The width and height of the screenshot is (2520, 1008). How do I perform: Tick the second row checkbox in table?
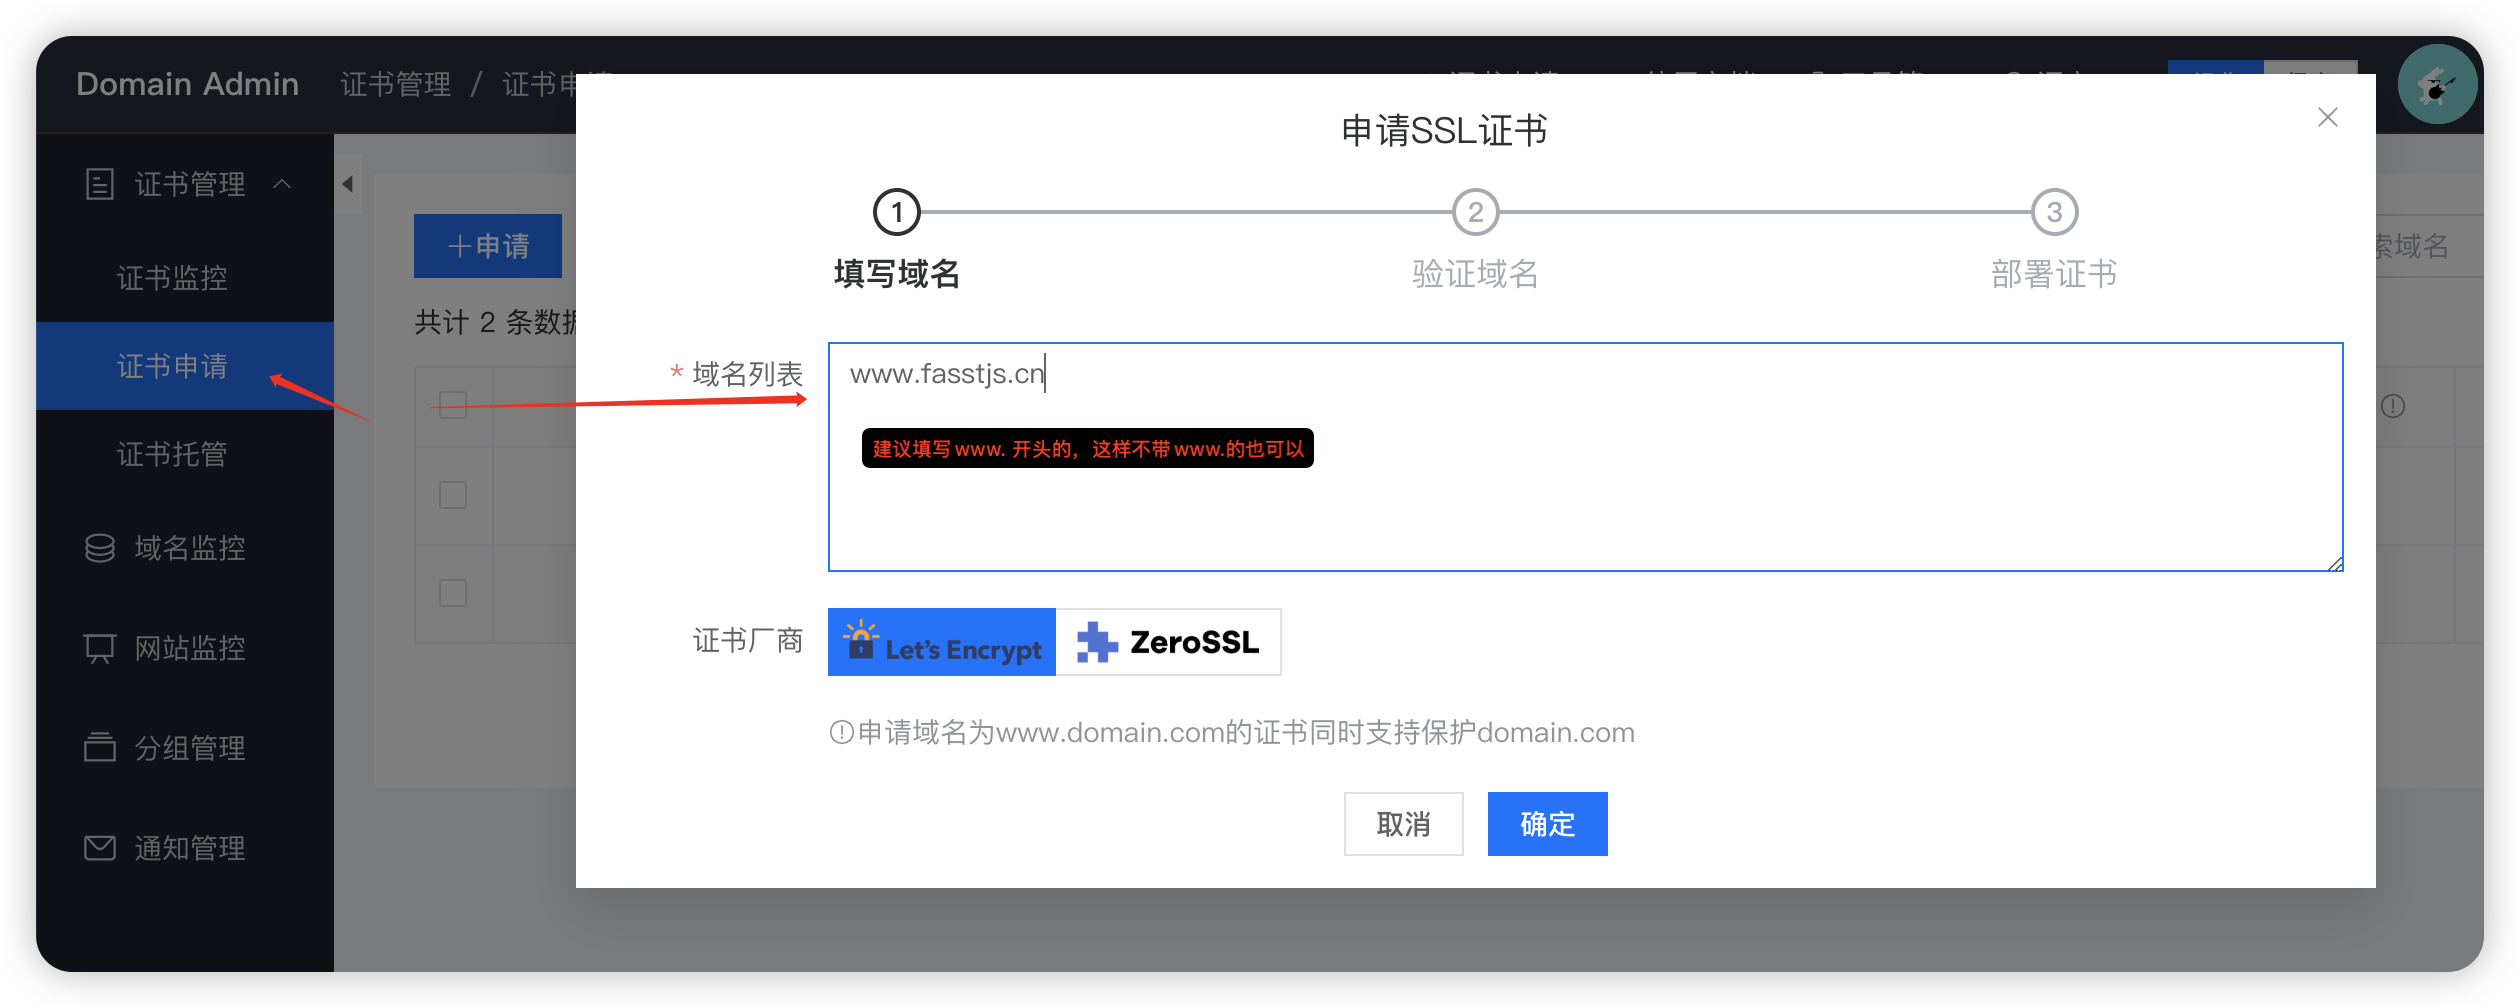pos(453,495)
